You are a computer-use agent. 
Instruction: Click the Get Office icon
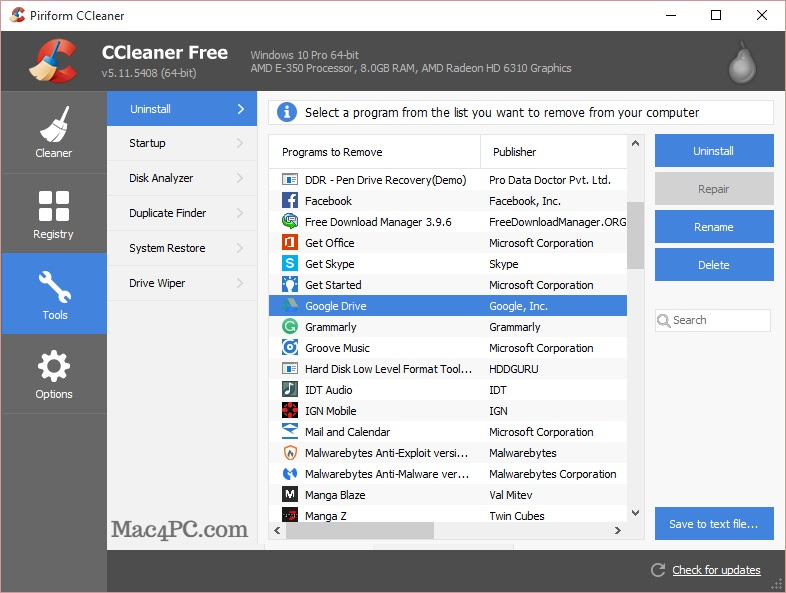pyautogui.click(x=290, y=243)
